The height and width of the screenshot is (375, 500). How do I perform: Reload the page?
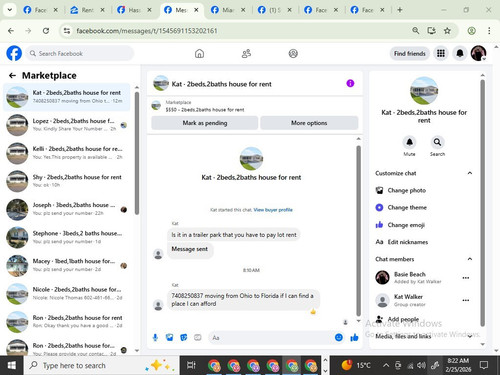pyautogui.click(x=46, y=31)
